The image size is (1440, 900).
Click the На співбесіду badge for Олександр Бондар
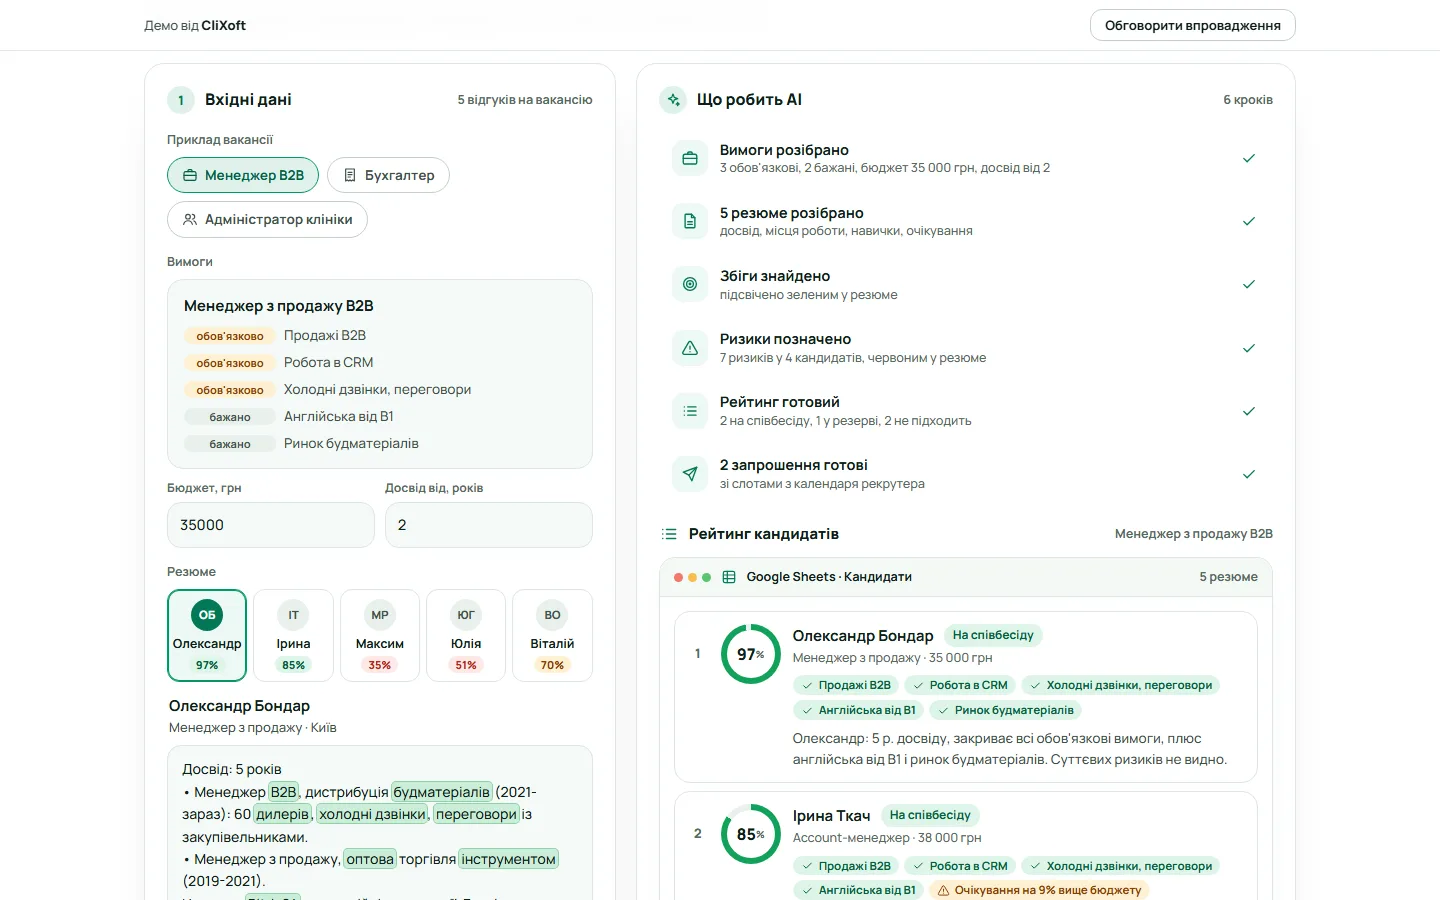point(993,635)
